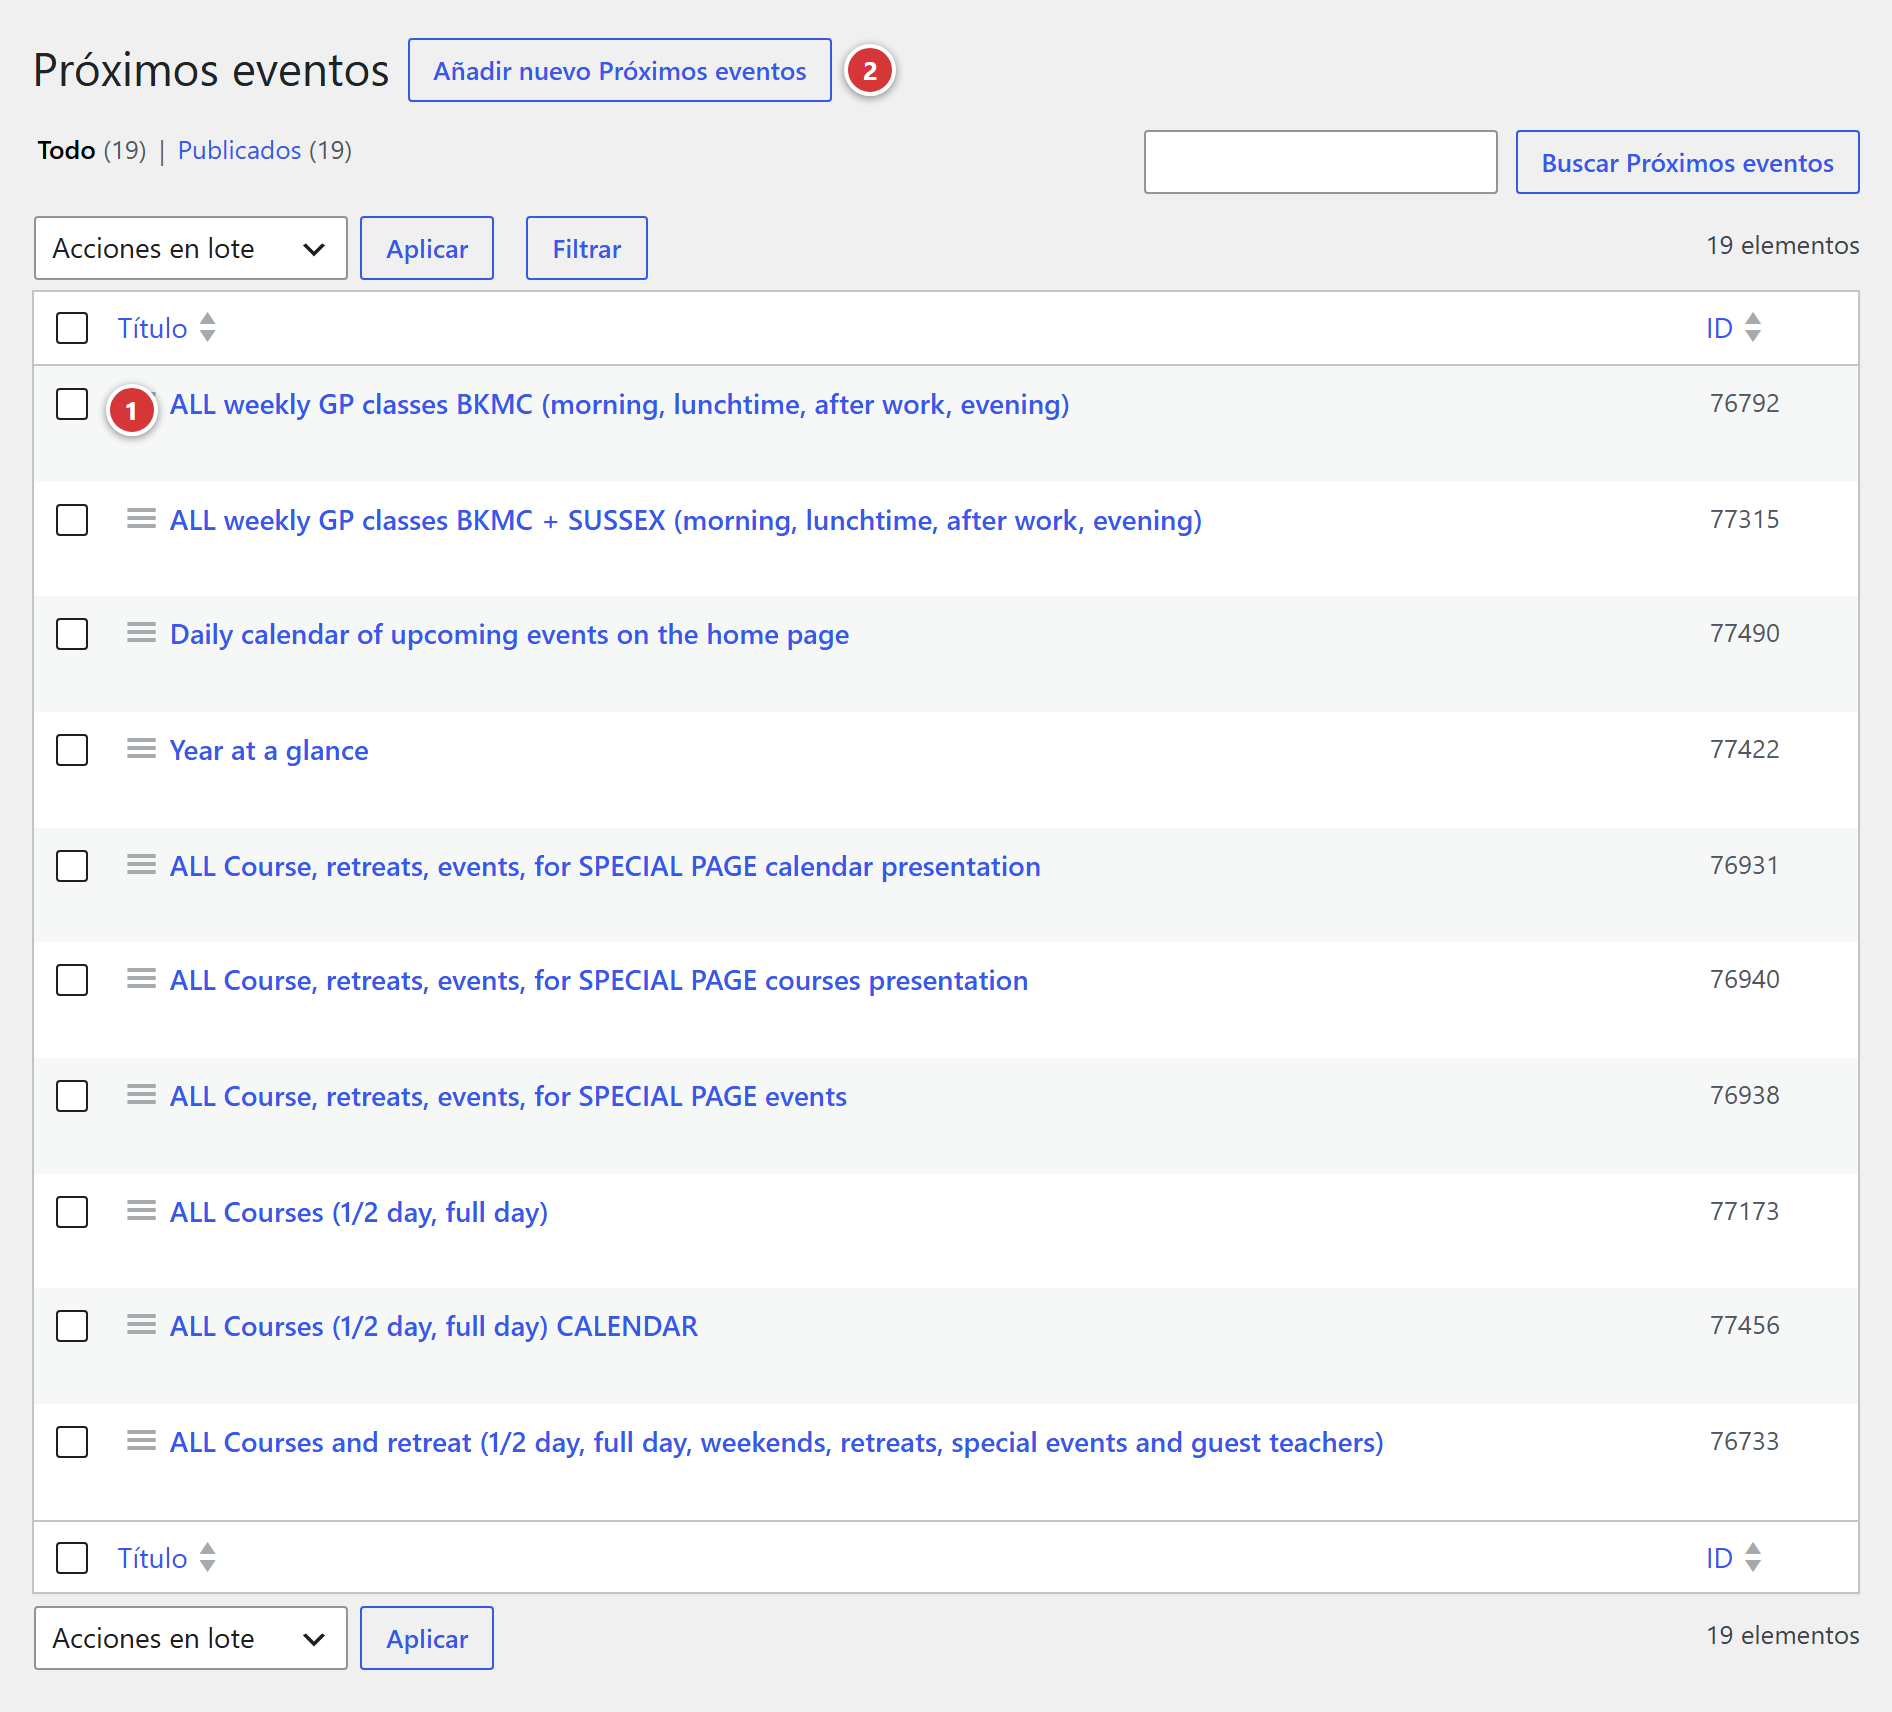Open ALL Course, retreats, events, for SPECIAL PAGE events
This screenshot has width=1892, height=1712.
coord(508,1096)
